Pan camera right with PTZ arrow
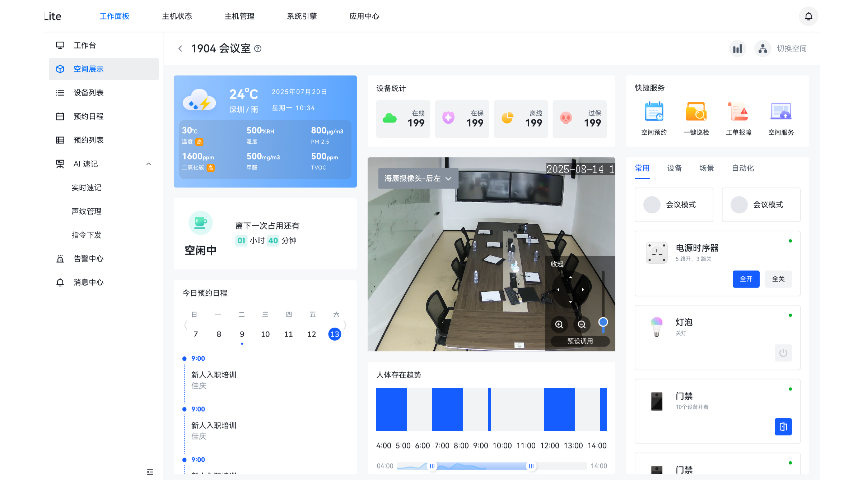The image size is (853, 480). tap(583, 290)
